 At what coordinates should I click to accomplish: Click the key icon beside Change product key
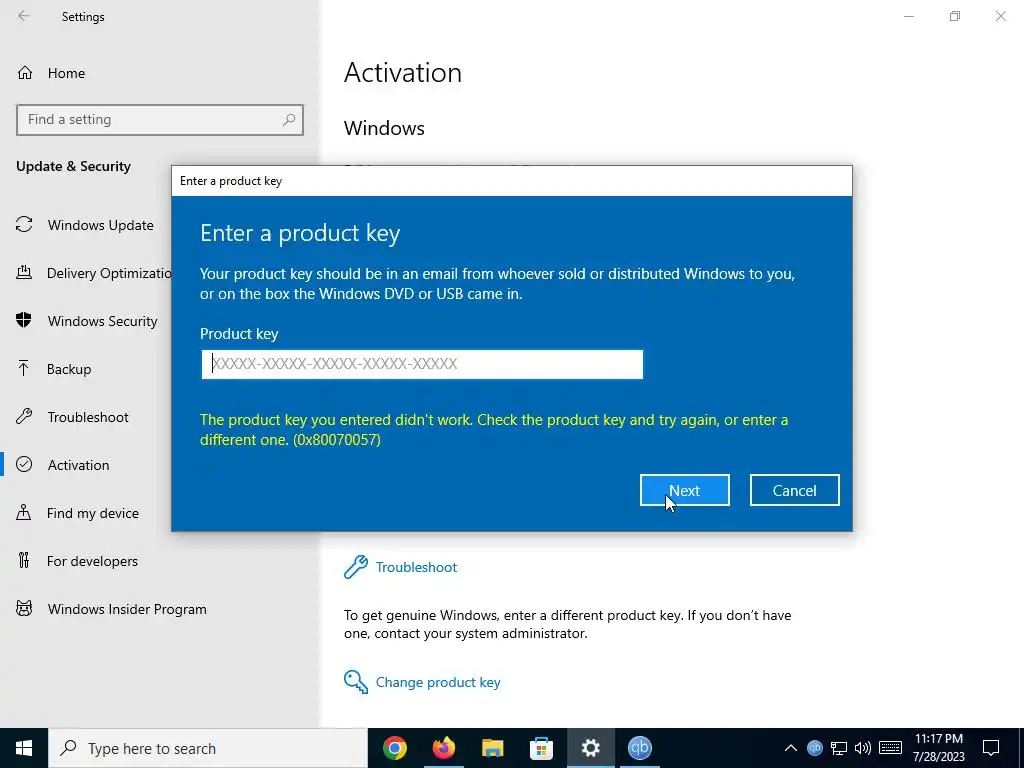(356, 682)
